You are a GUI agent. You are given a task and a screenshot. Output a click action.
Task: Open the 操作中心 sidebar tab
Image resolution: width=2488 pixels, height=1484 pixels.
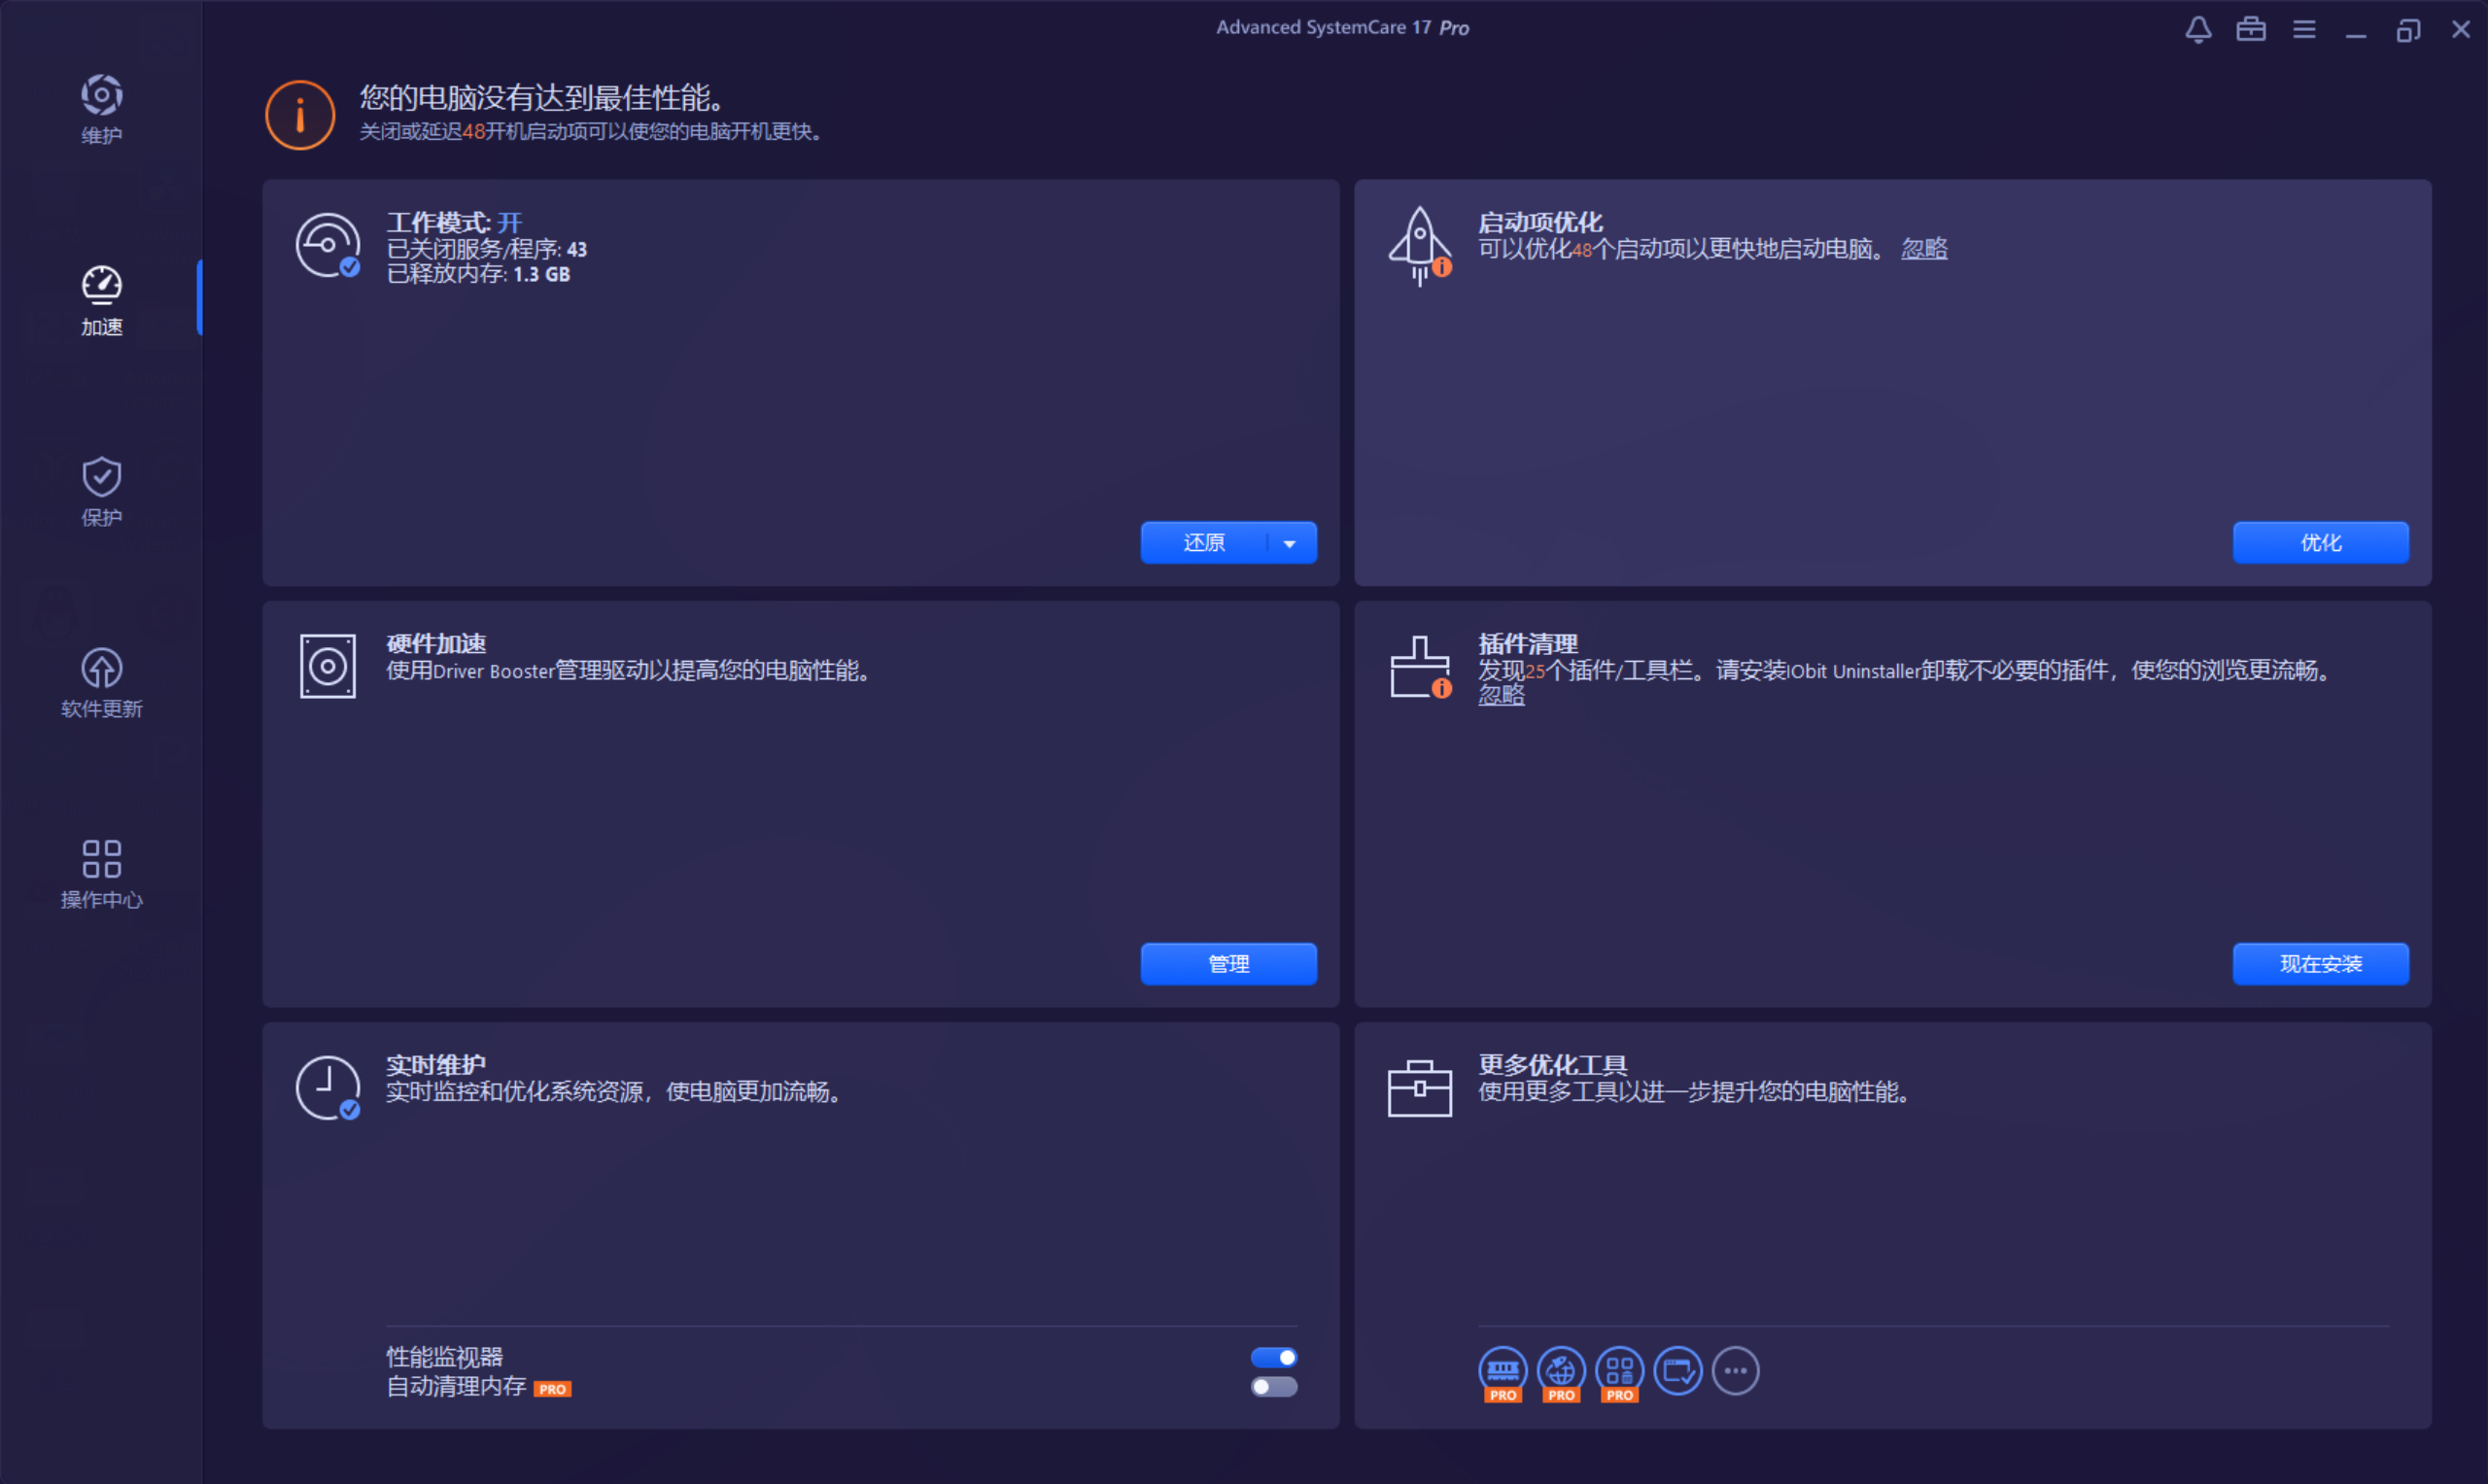tap(101, 873)
